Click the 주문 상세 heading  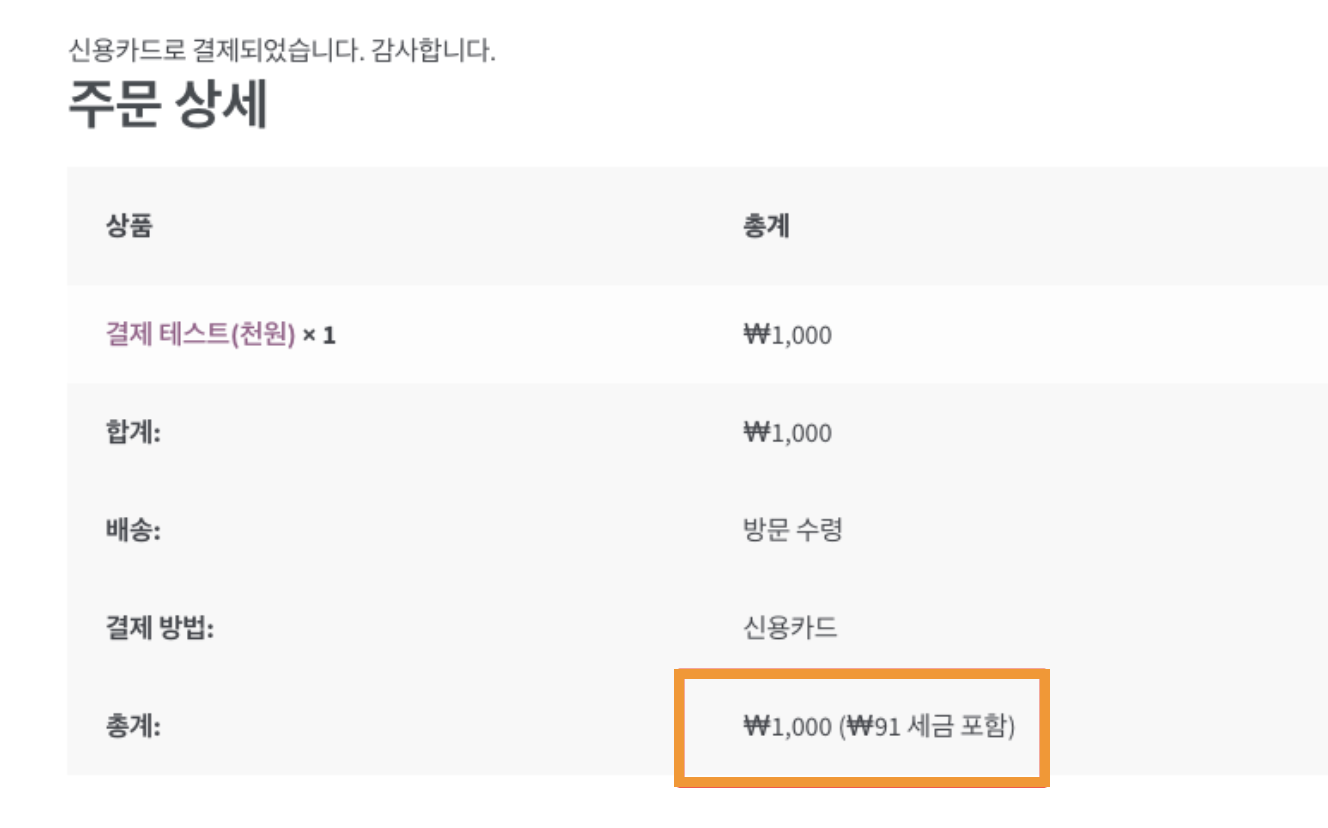[168, 104]
